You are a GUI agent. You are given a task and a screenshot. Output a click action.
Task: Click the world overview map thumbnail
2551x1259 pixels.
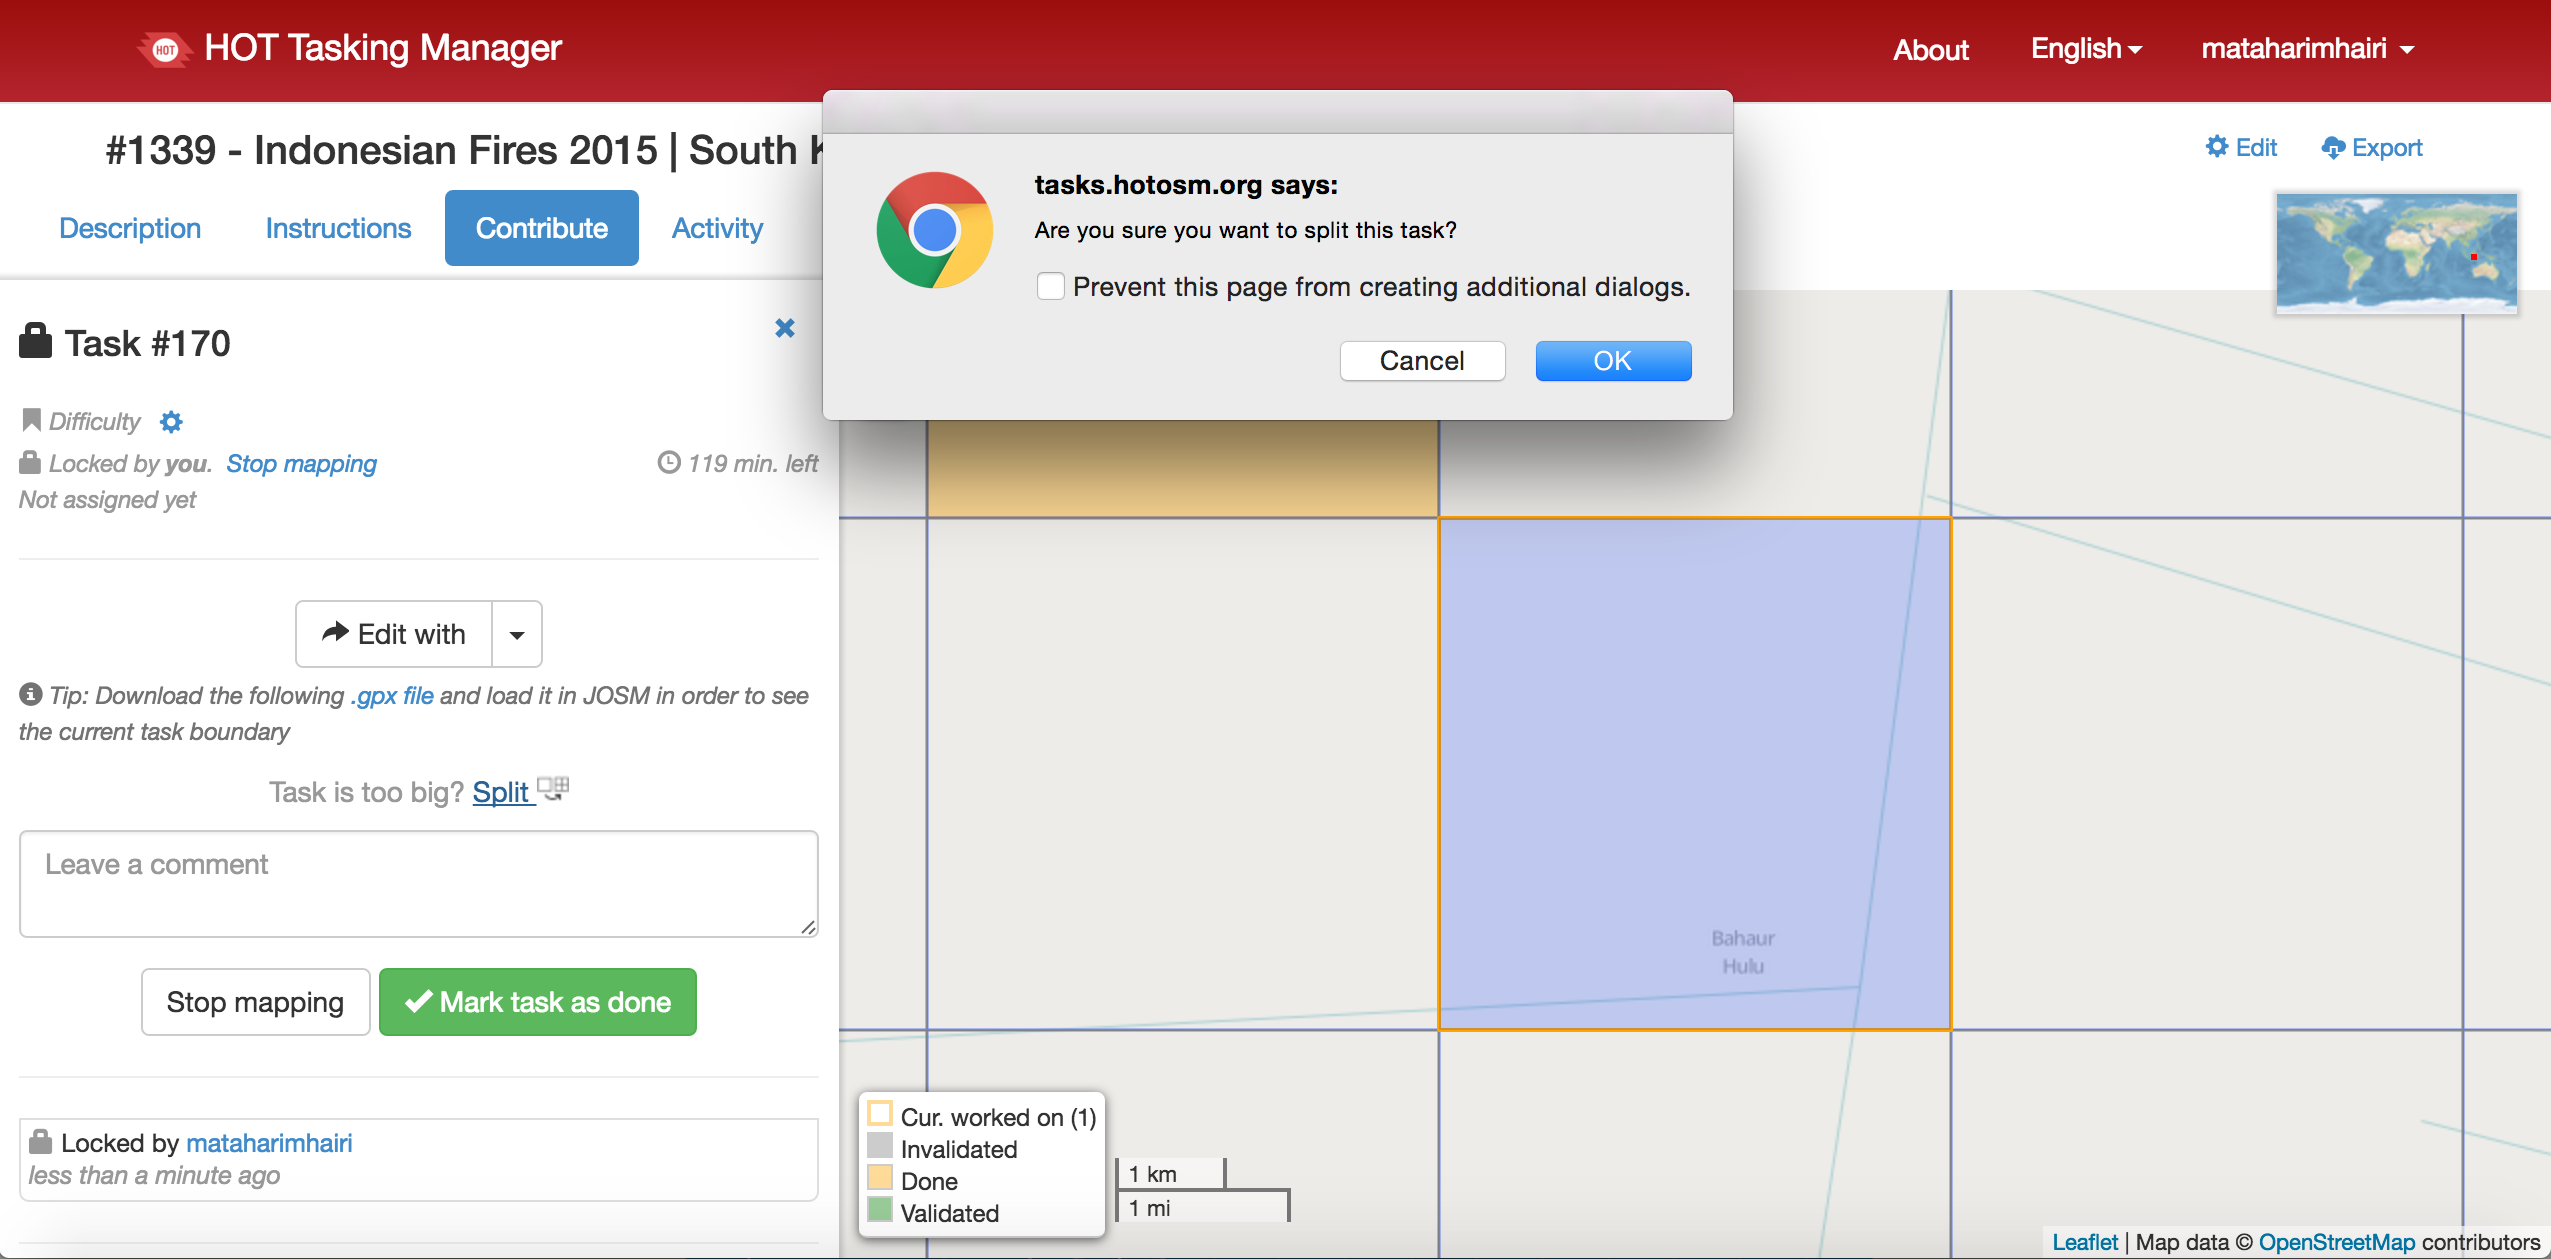click(x=2396, y=252)
